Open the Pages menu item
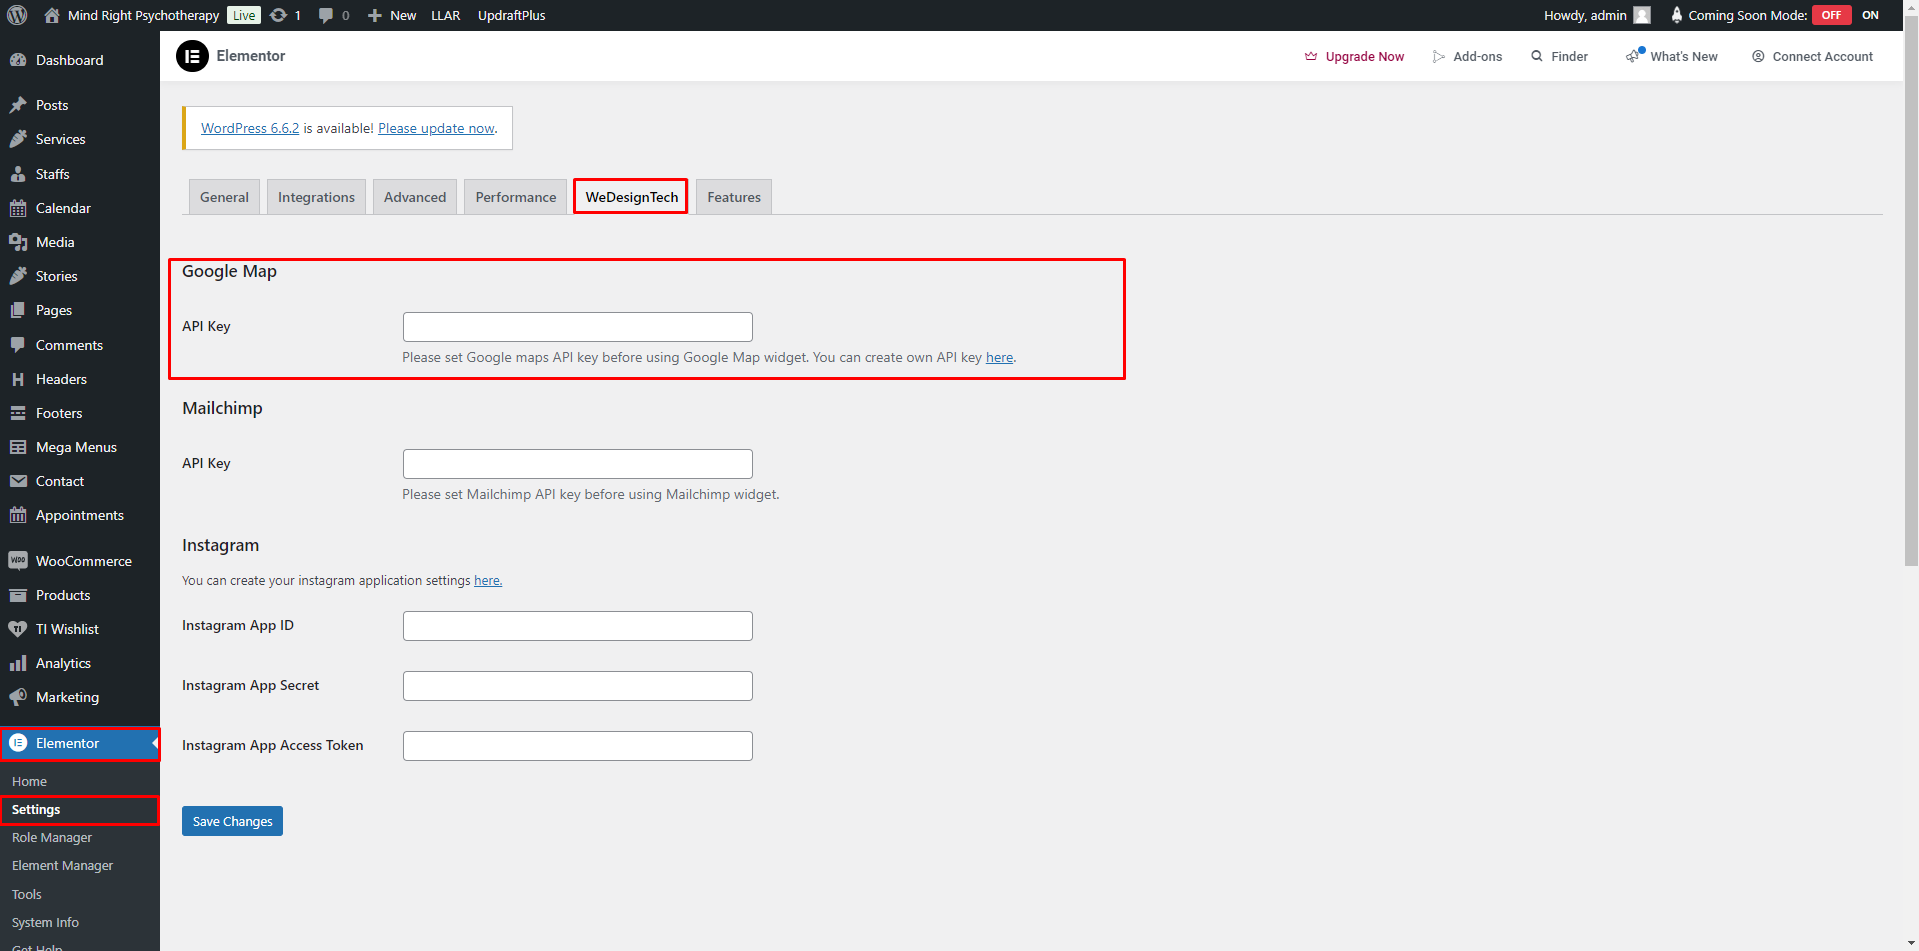The image size is (1919, 951). [80, 310]
